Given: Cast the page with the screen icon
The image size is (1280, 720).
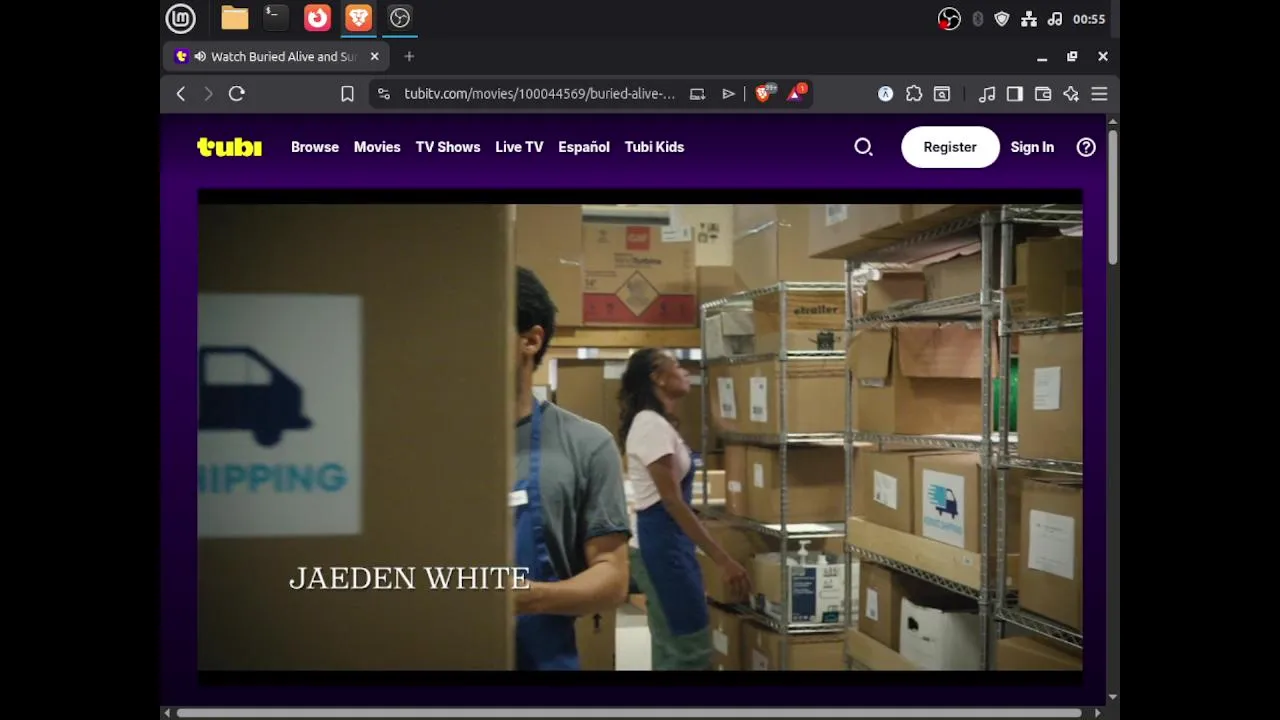Looking at the screenshot, I should coord(698,94).
